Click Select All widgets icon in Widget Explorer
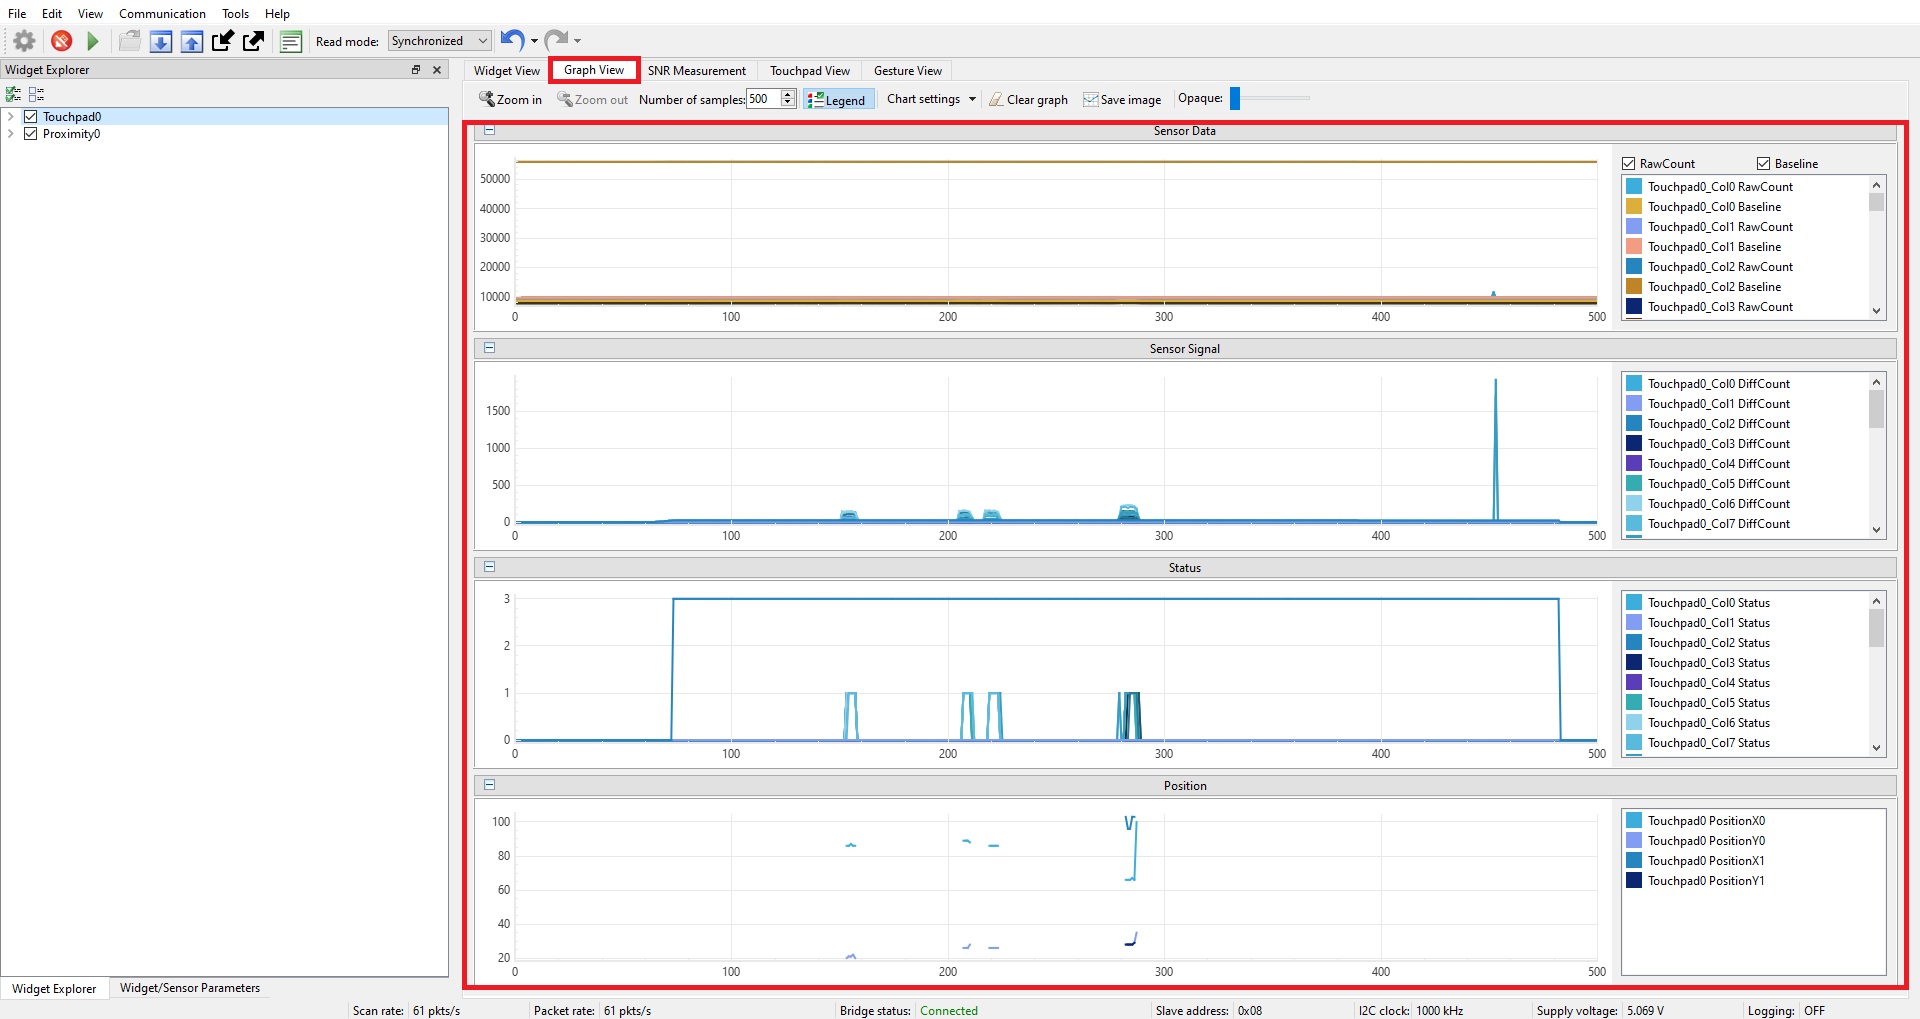 tap(13, 94)
